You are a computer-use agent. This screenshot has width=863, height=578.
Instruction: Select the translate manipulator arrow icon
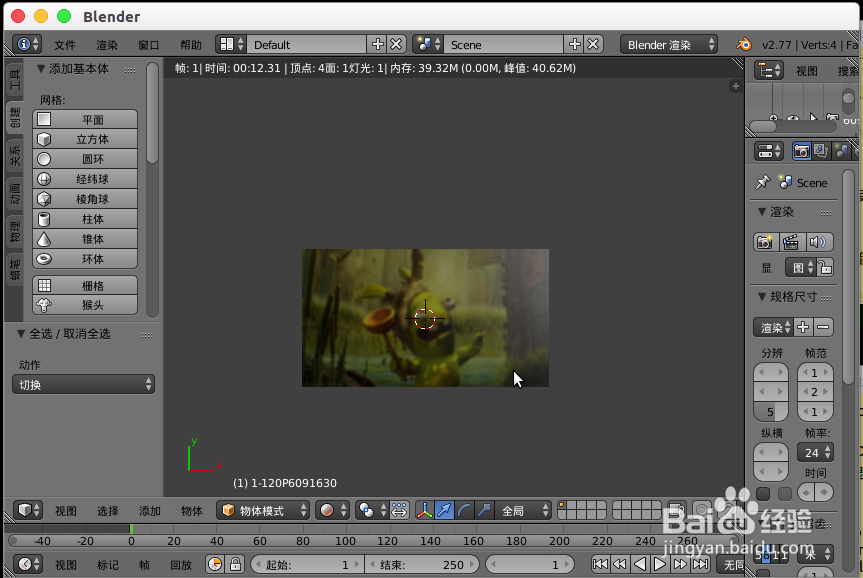[444, 510]
